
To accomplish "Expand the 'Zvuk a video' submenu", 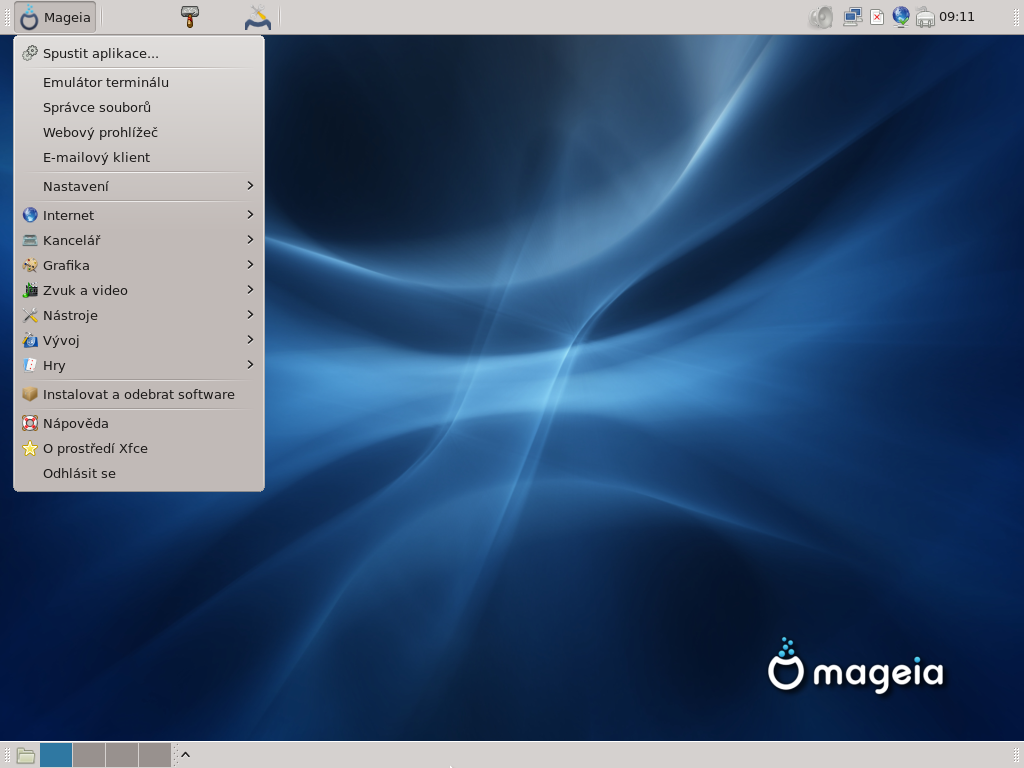I will pyautogui.click(x=138, y=290).
